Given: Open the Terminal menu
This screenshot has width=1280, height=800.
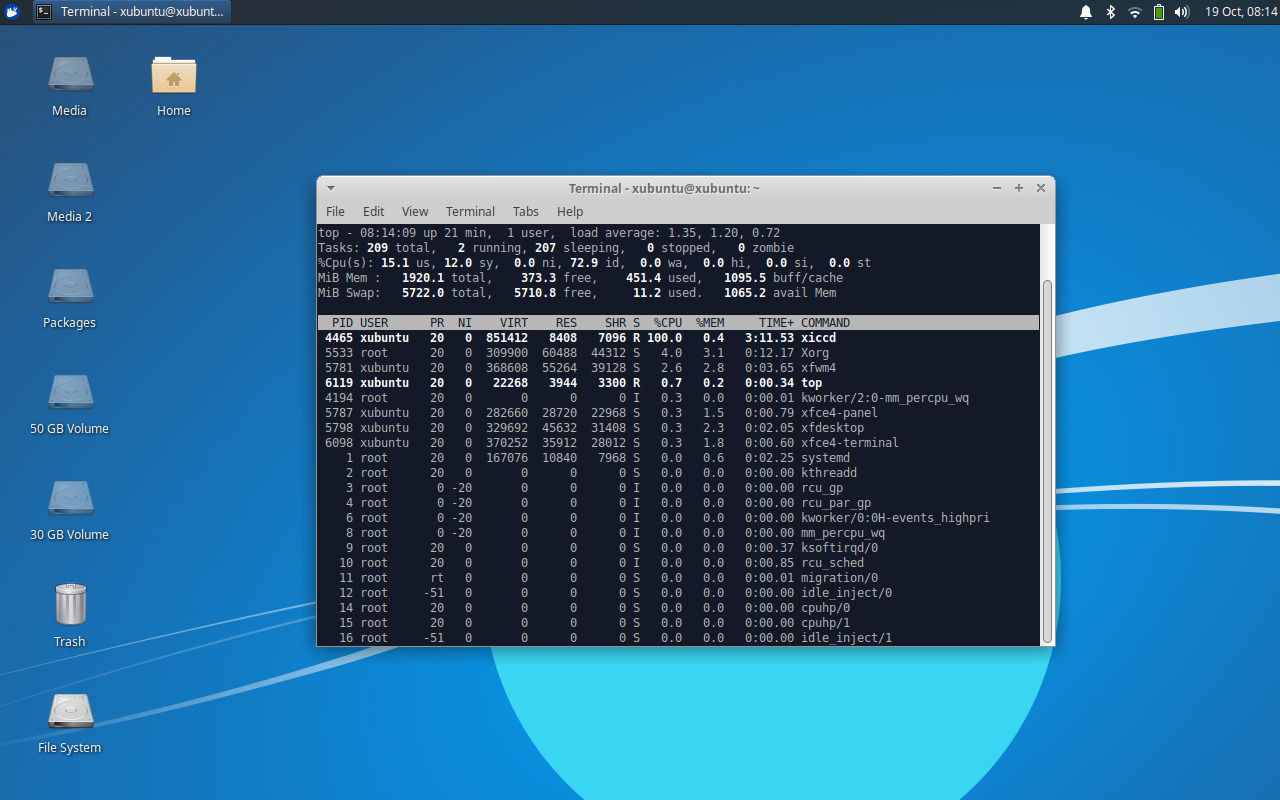Looking at the screenshot, I should click(470, 211).
